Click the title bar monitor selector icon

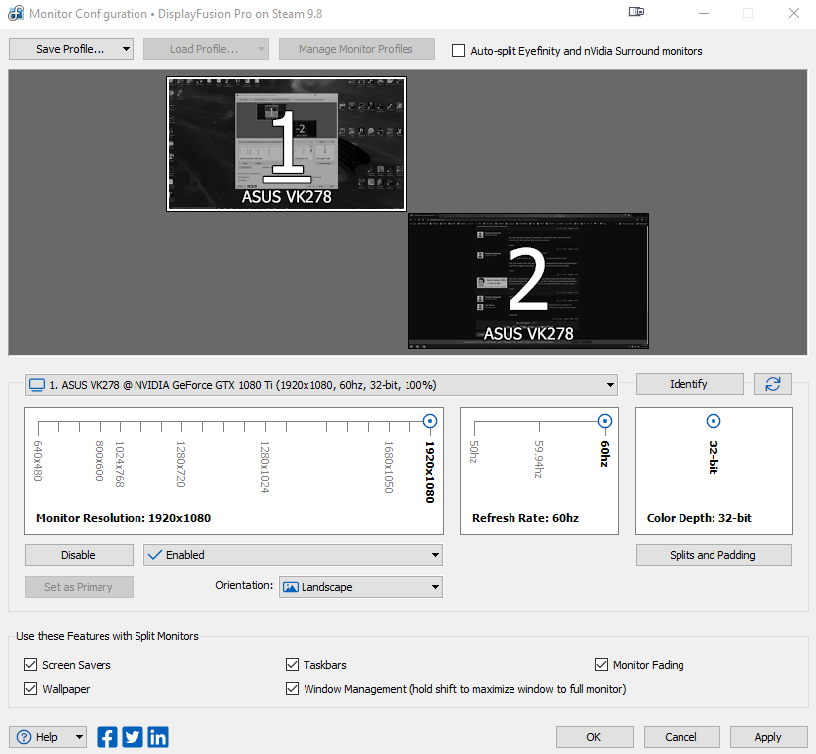(636, 13)
